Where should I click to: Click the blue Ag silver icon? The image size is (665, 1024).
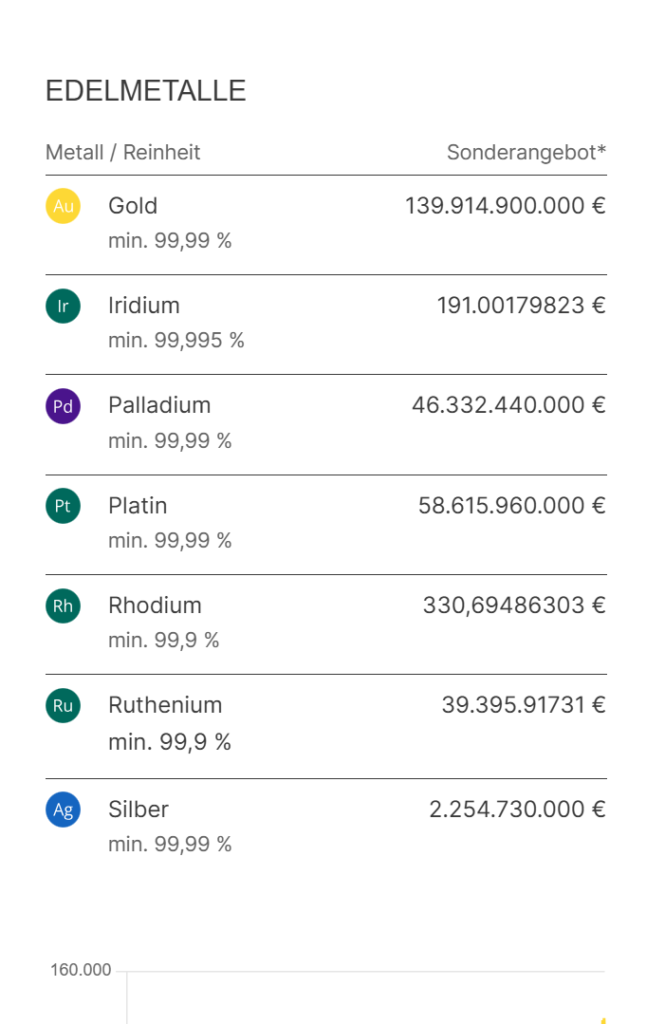click(63, 809)
